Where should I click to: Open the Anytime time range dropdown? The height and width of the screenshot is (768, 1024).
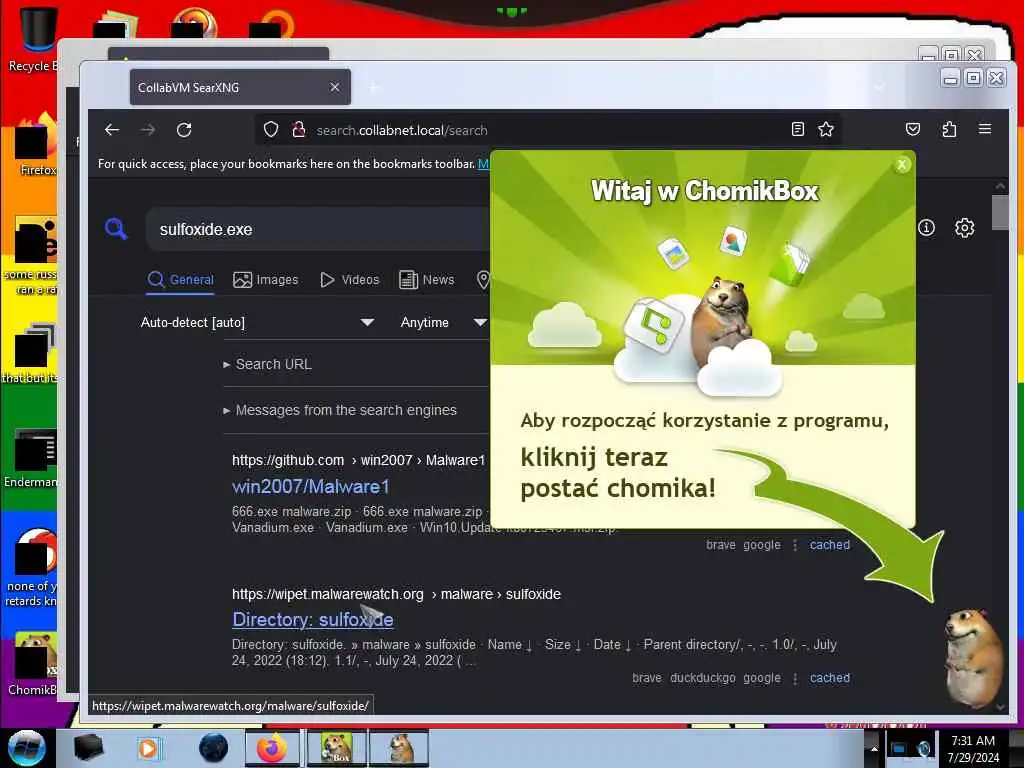coord(443,322)
